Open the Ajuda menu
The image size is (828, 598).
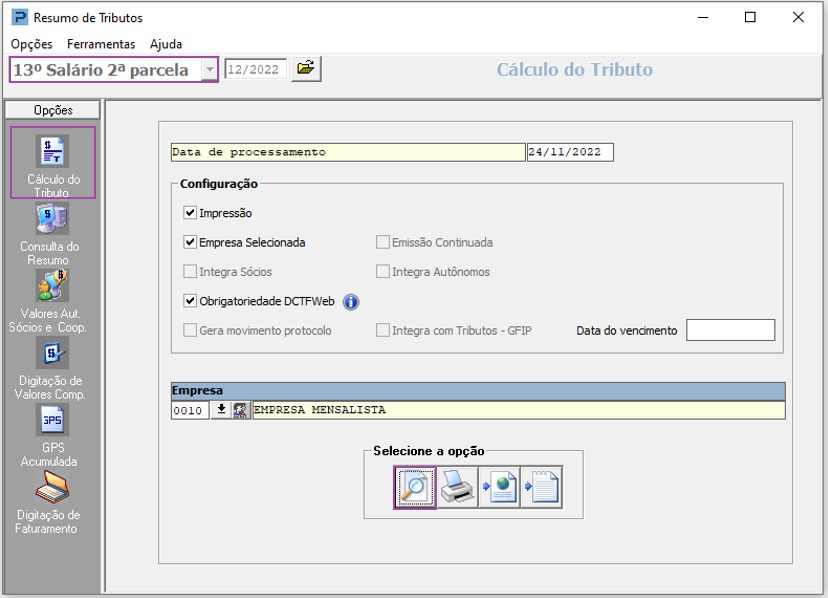(x=166, y=44)
